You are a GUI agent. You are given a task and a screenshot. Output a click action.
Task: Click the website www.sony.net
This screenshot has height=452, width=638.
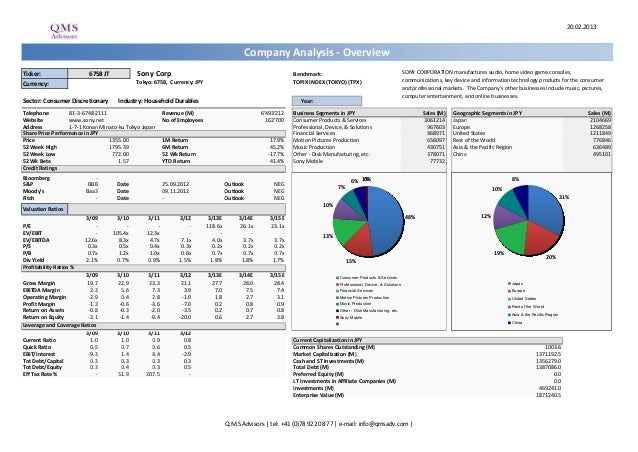tap(86, 120)
